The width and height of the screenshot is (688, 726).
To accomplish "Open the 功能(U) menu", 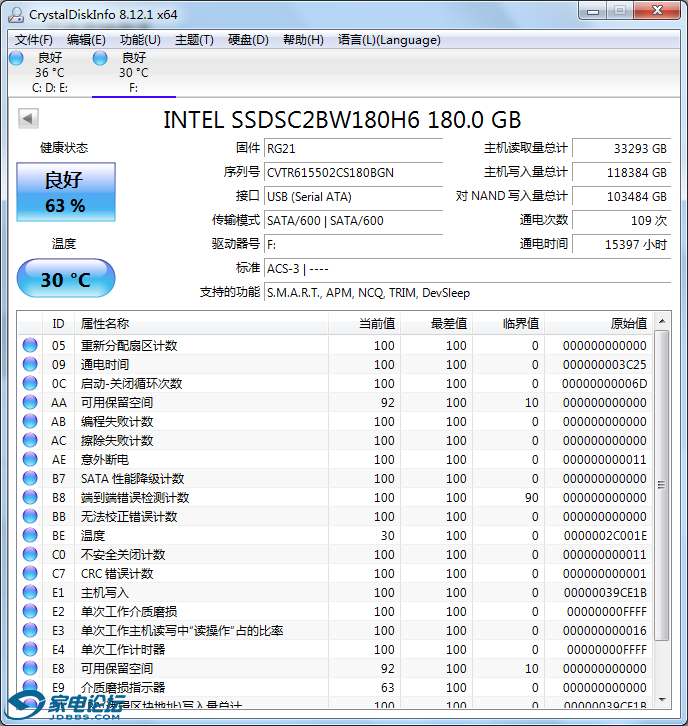I will (x=140, y=40).
